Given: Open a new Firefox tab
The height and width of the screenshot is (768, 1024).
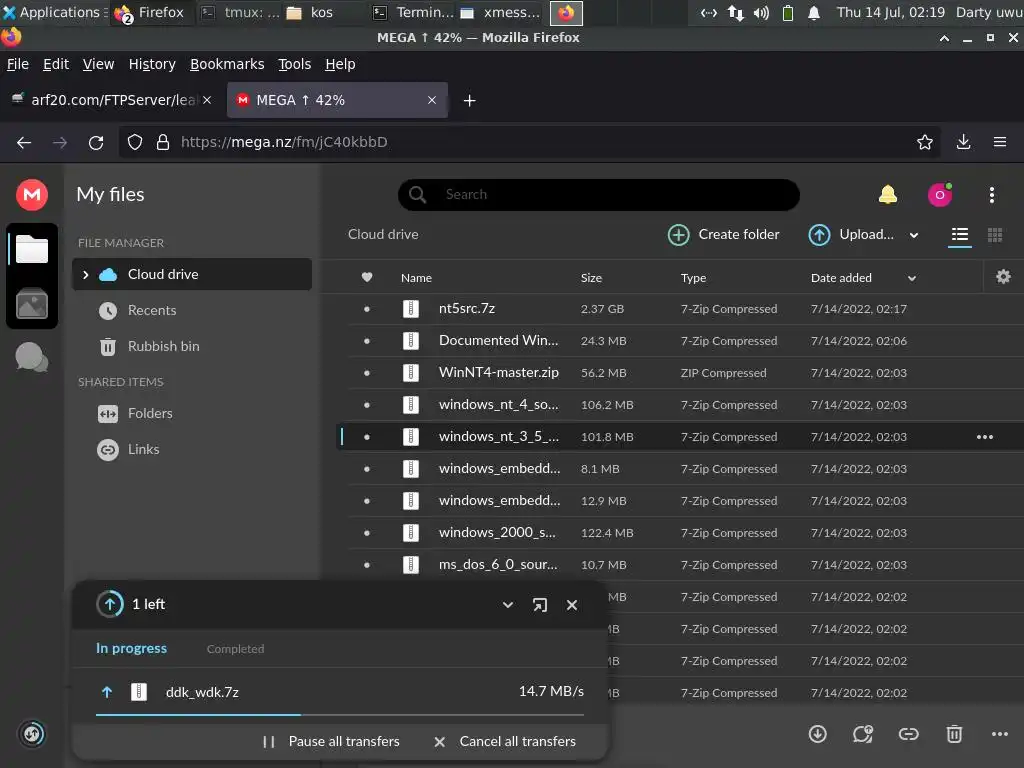Looking at the screenshot, I should click(x=470, y=101).
